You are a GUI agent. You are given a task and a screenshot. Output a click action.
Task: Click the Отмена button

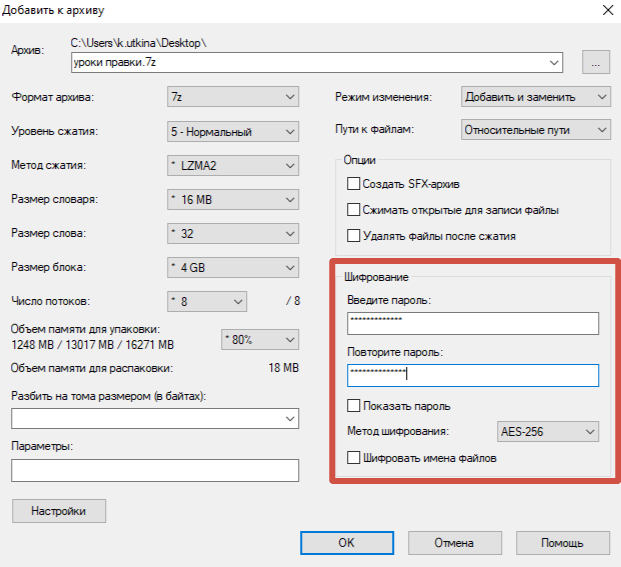(453, 542)
